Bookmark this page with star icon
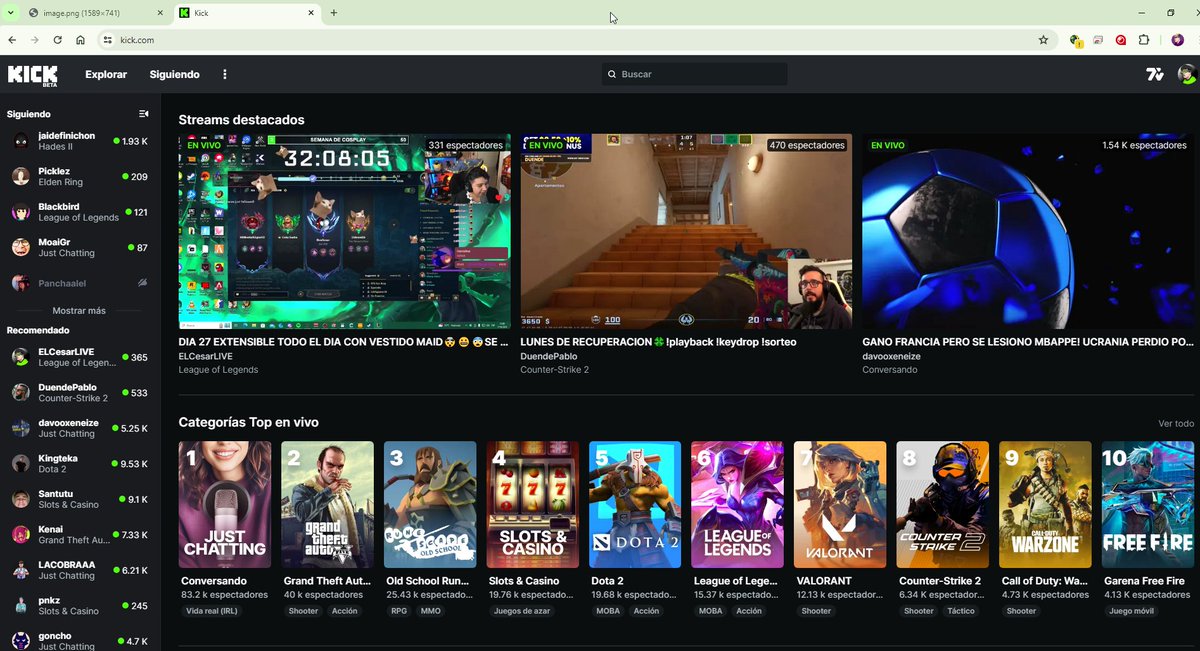1200x651 pixels. pos(1043,40)
